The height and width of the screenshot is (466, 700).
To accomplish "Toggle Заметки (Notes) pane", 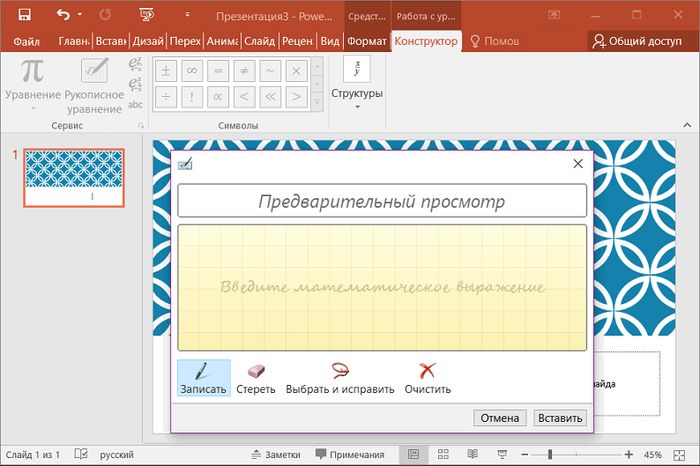I will (x=274, y=454).
